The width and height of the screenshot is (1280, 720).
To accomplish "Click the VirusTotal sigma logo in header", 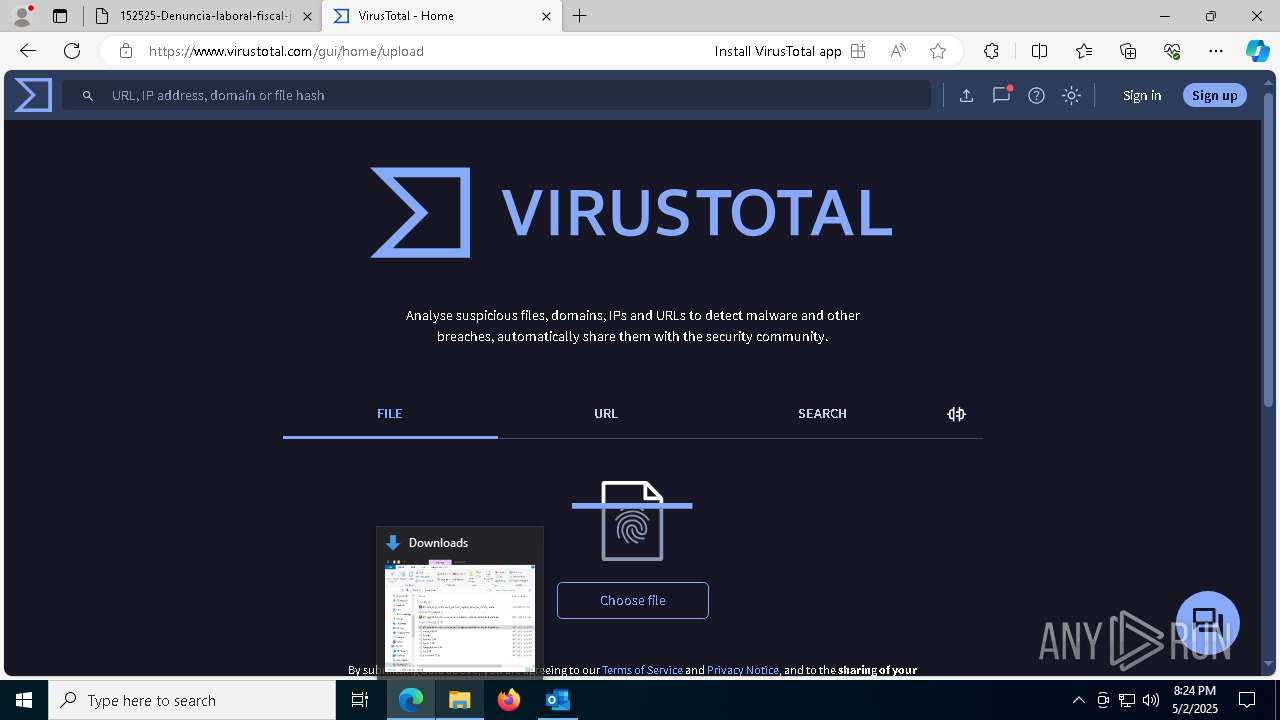I will (x=33, y=95).
